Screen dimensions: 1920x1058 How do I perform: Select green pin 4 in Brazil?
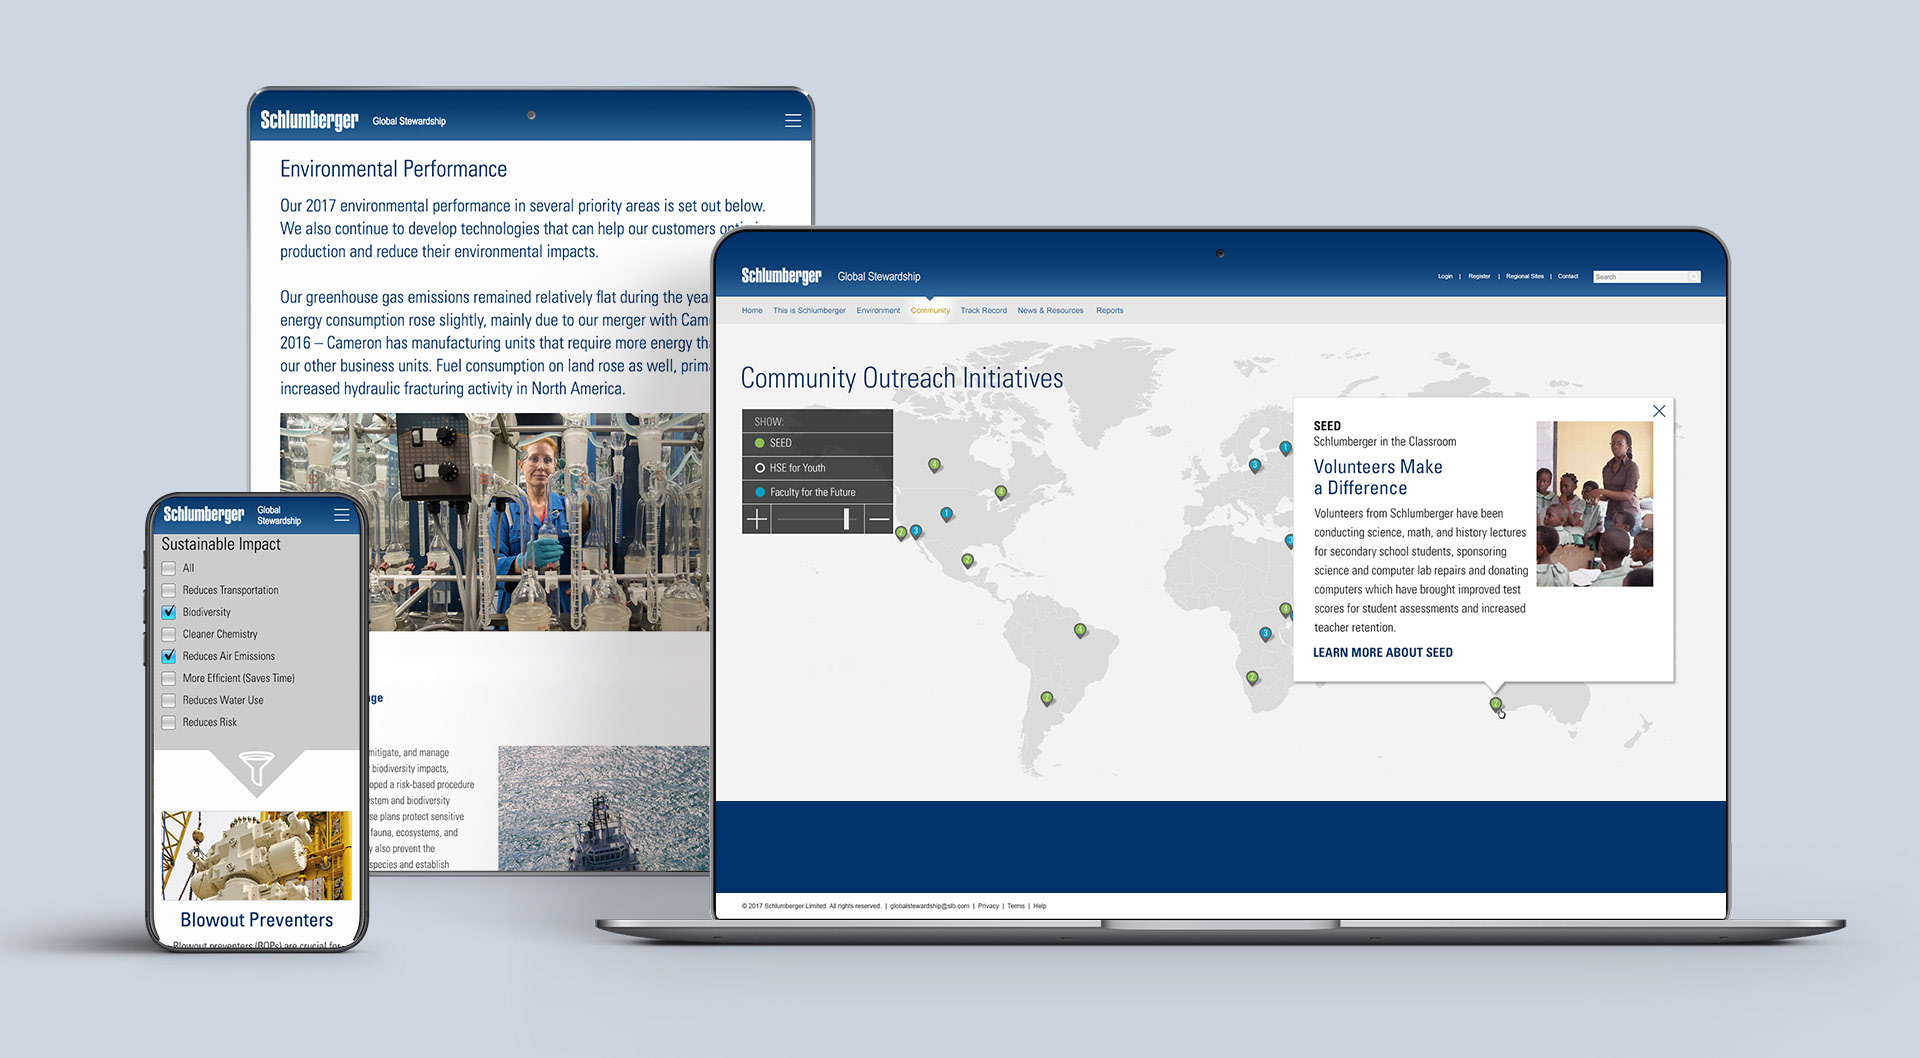click(x=1080, y=630)
